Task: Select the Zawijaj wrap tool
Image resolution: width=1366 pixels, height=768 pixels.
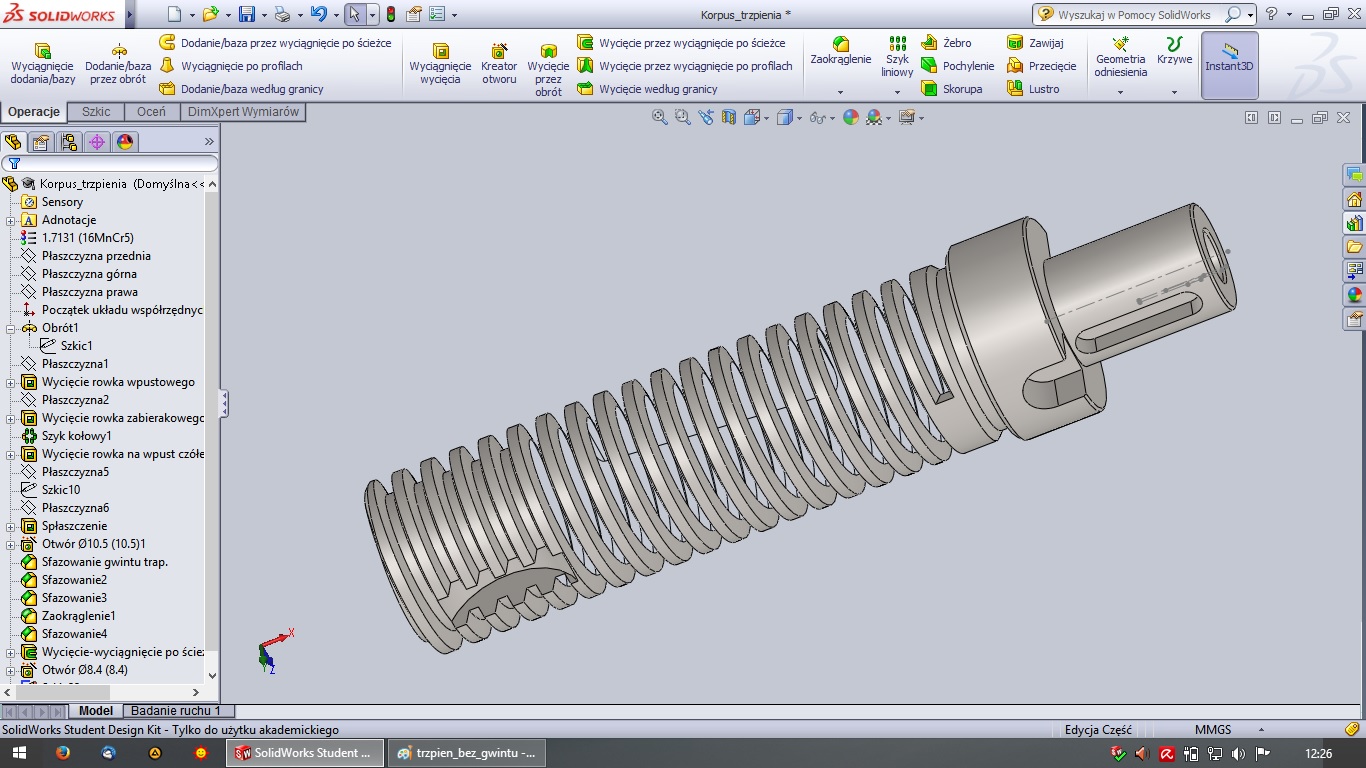Action: pos(1035,43)
